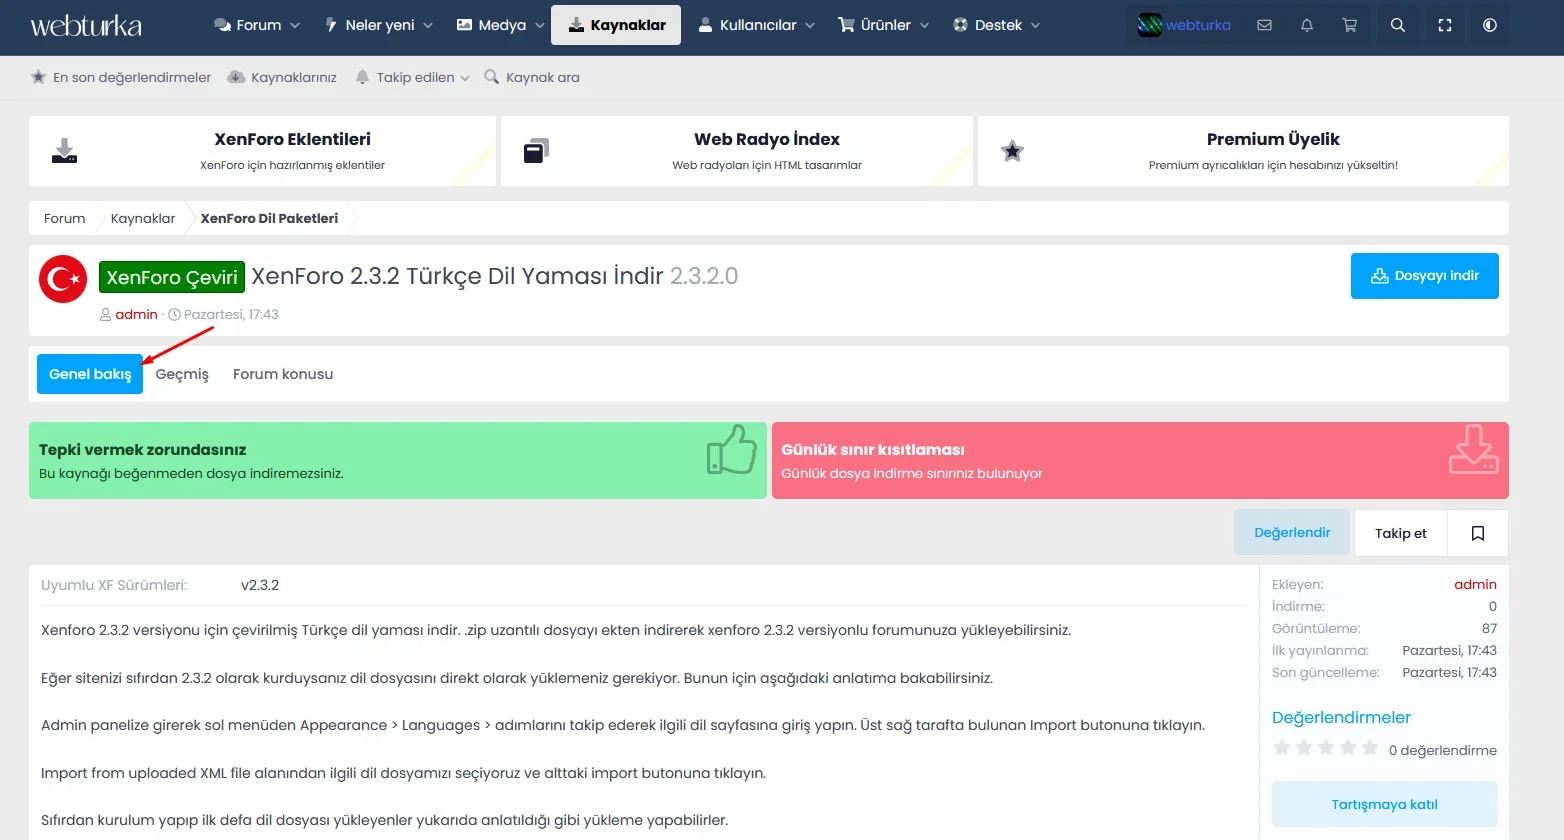This screenshot has height=840, width=1564.
Task: Open Neler yeni nav item
Action: [x=369, y=25]
